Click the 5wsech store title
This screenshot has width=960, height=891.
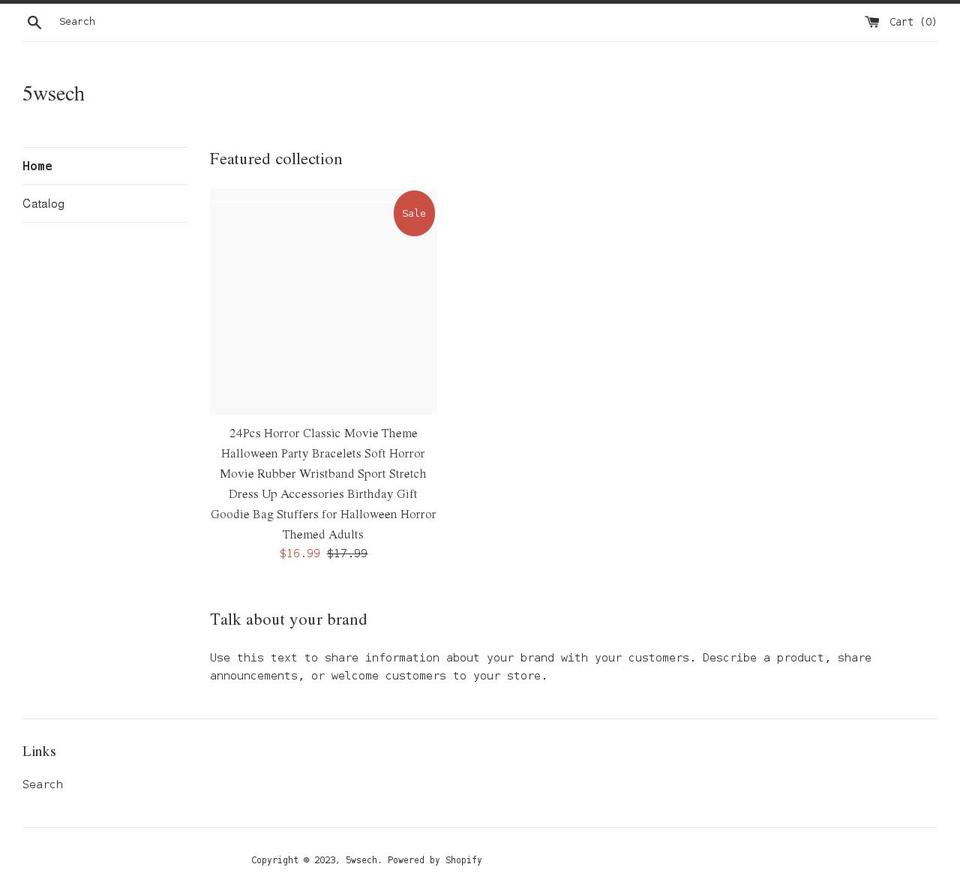[x=53, y=93]
